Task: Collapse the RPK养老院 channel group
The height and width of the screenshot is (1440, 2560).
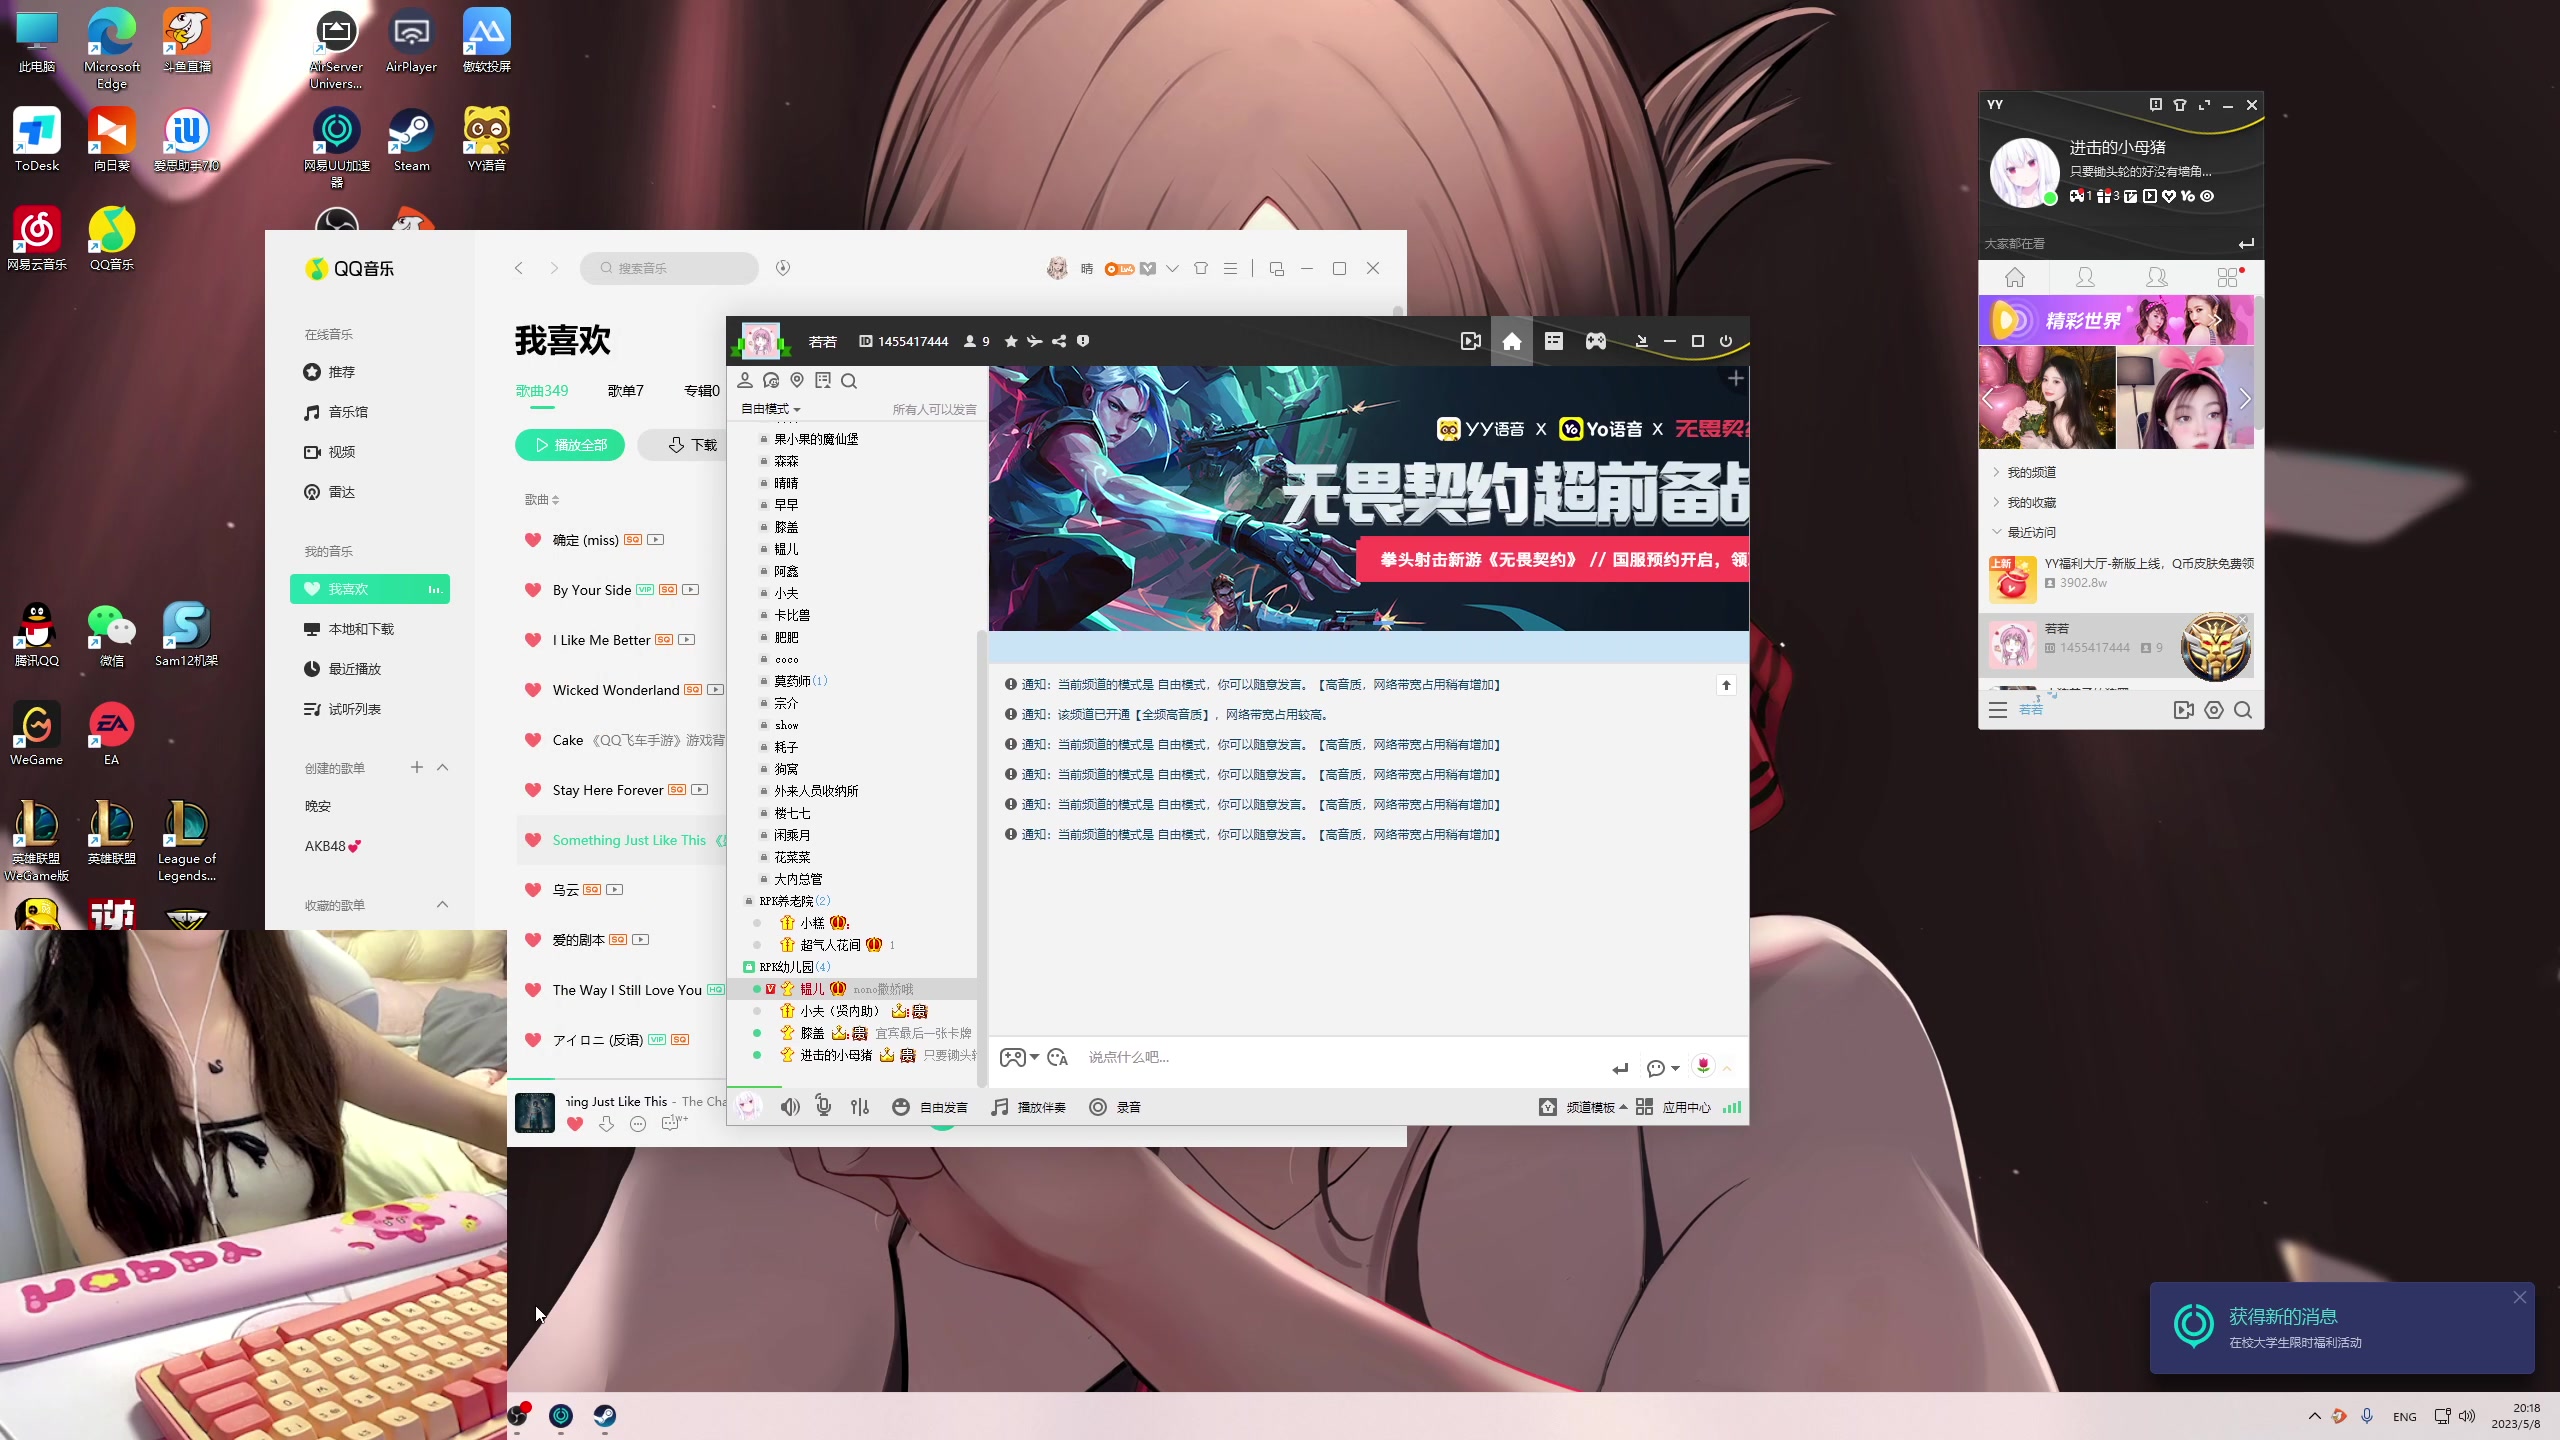Action: pos(749,901)
